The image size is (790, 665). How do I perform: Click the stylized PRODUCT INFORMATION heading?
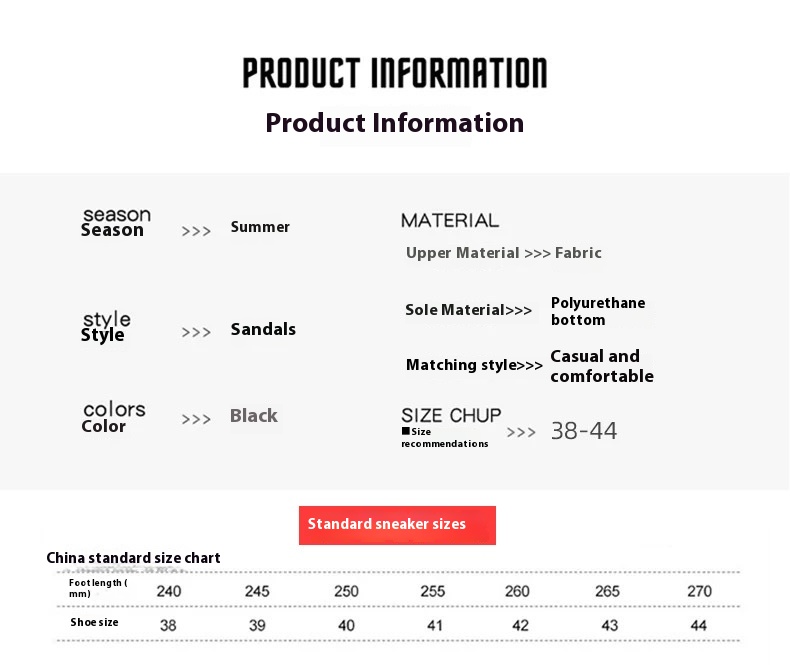tap(395, 73)
